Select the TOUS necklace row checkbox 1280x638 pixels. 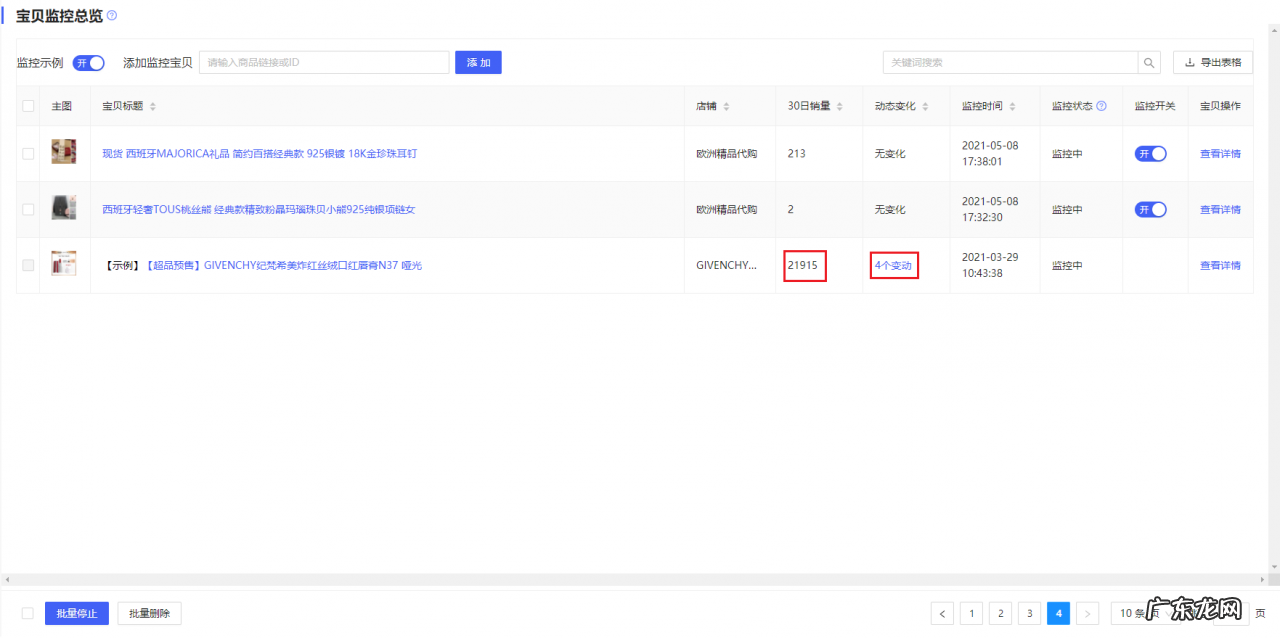tap(28, 210)
